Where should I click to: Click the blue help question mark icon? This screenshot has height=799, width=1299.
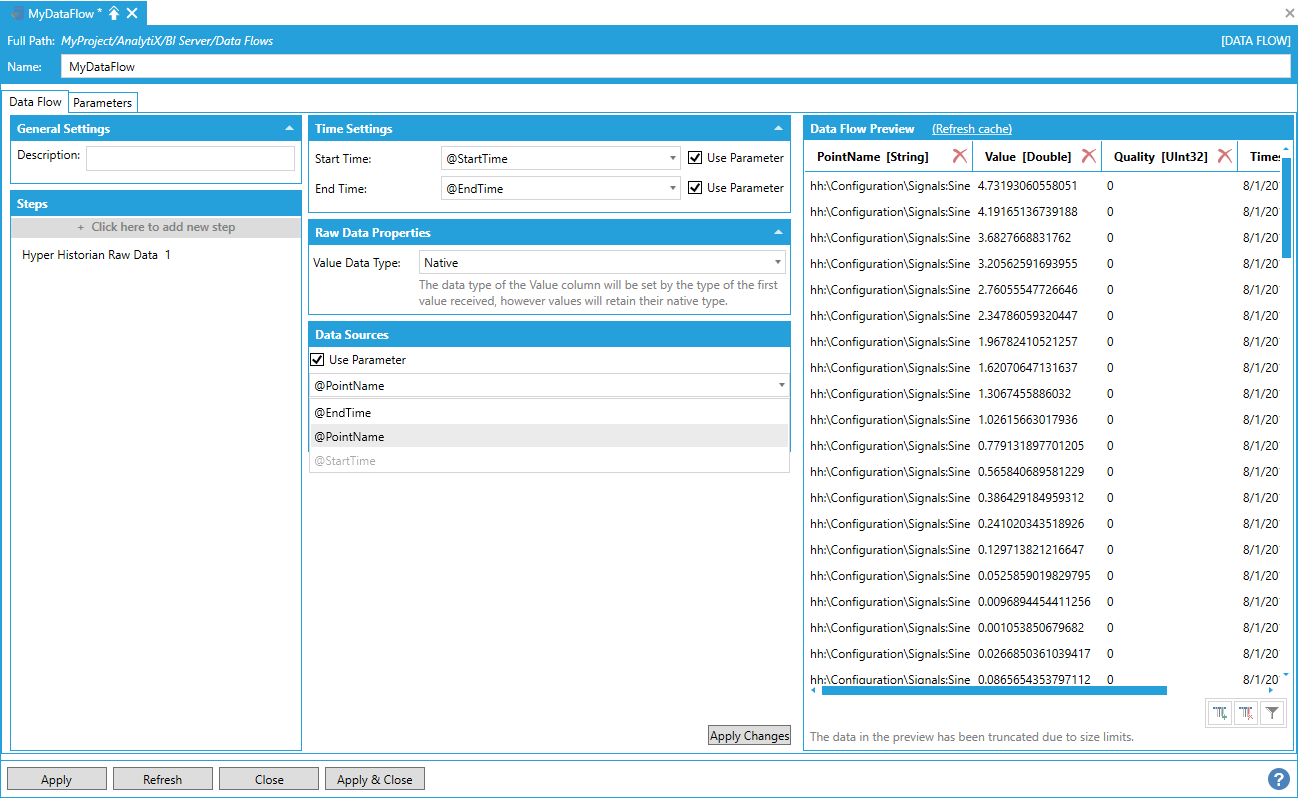coord(1278,779)
